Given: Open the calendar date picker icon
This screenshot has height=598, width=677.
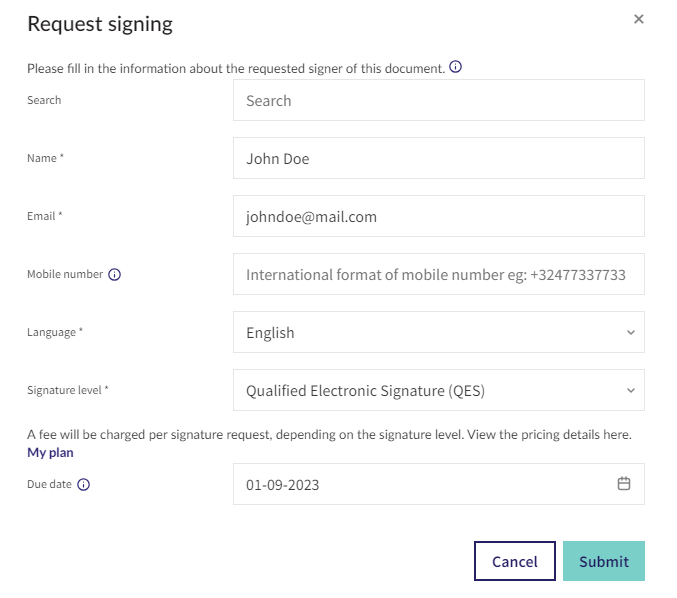Looking at the screenshot, I should [x=623, y=483].
